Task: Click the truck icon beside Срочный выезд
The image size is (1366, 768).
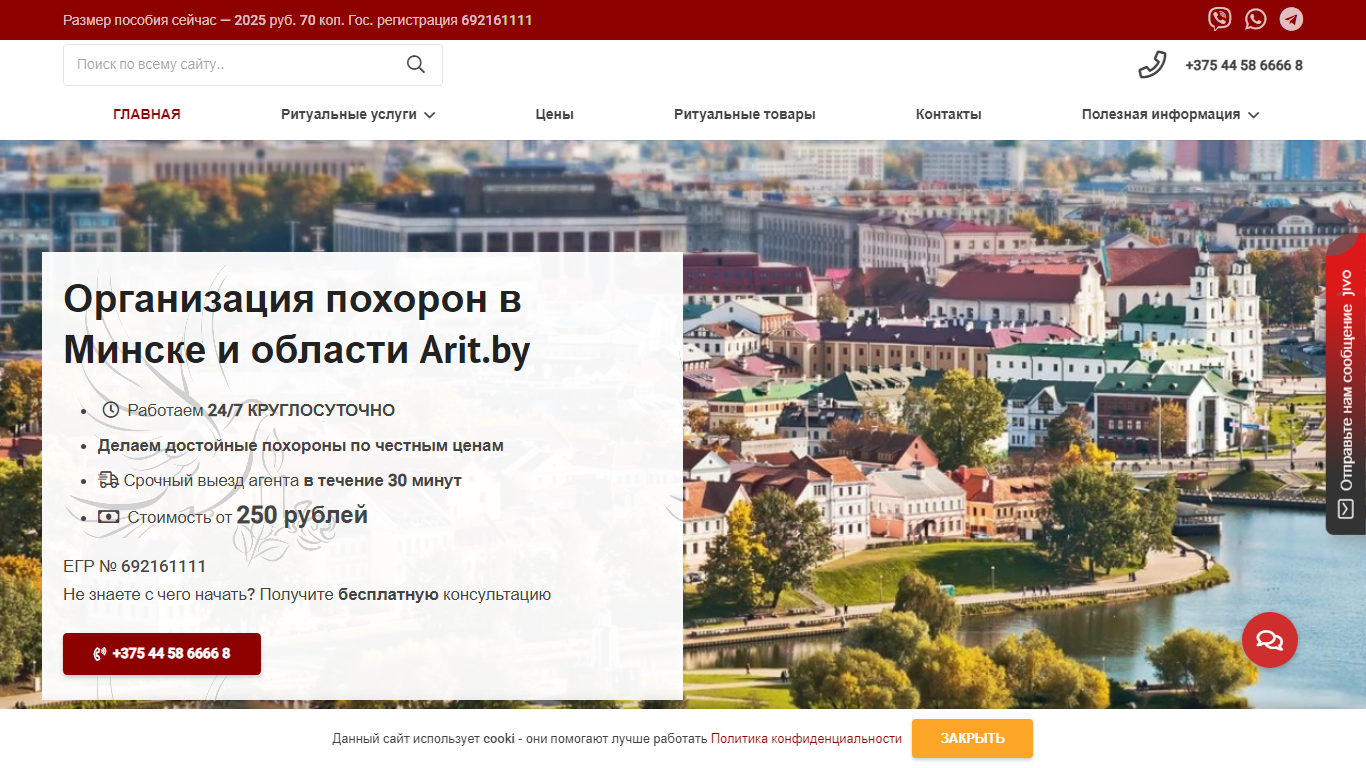Action: click(109, 480)
